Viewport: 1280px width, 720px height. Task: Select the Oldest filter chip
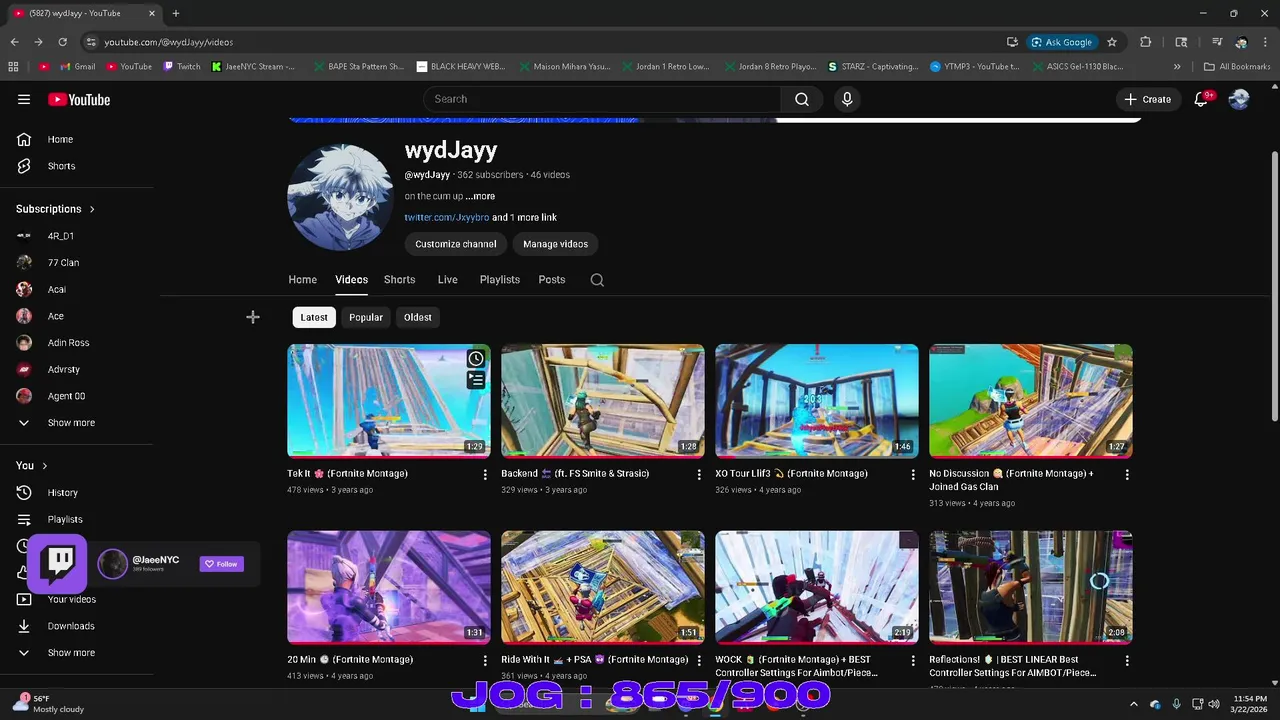418,317
